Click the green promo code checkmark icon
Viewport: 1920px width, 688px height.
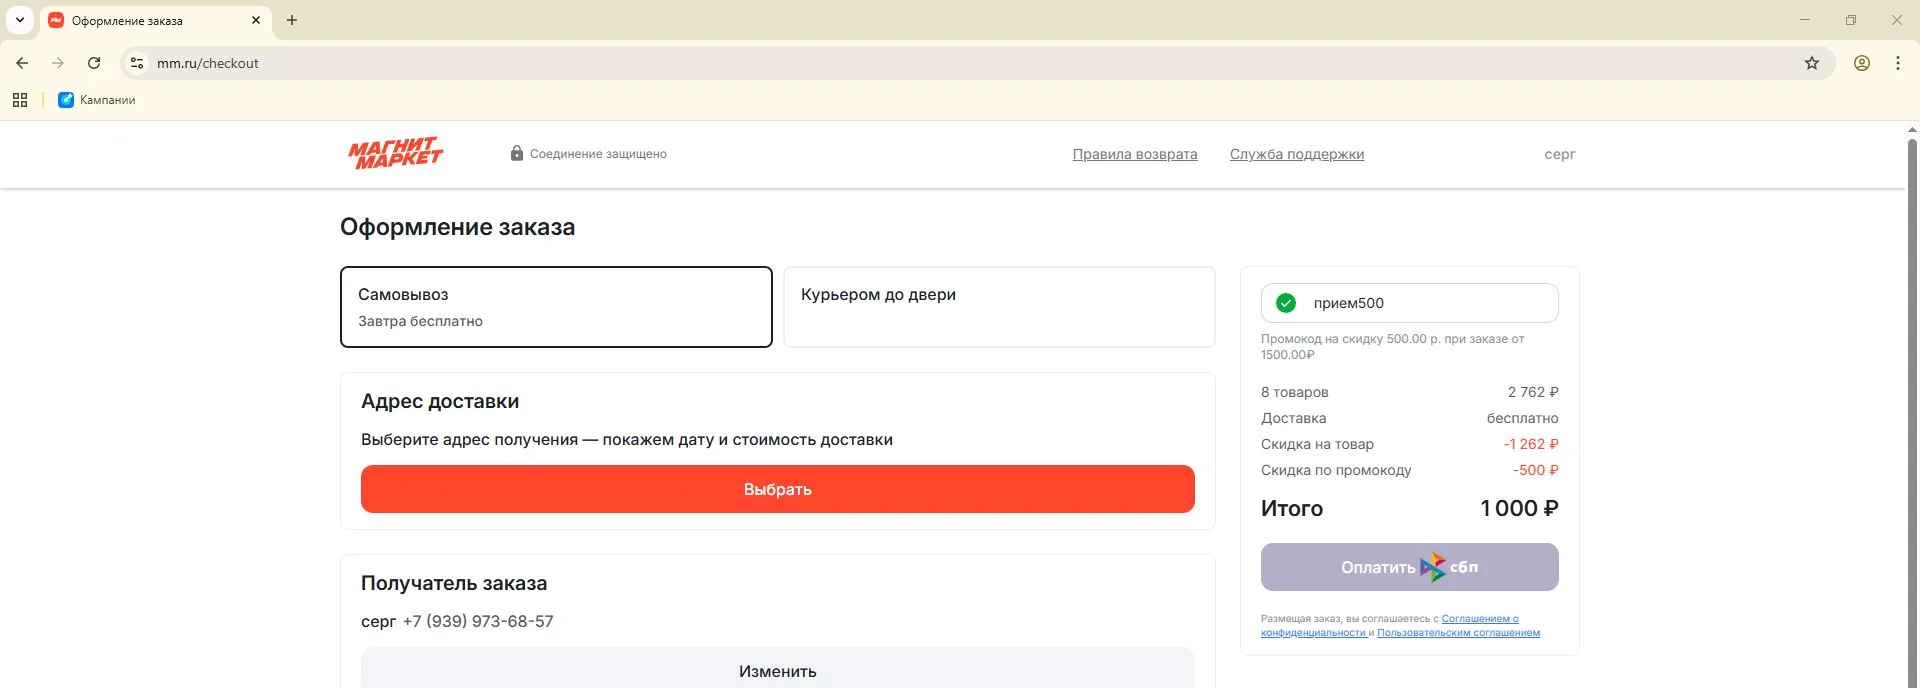(x=1286, y=303)
